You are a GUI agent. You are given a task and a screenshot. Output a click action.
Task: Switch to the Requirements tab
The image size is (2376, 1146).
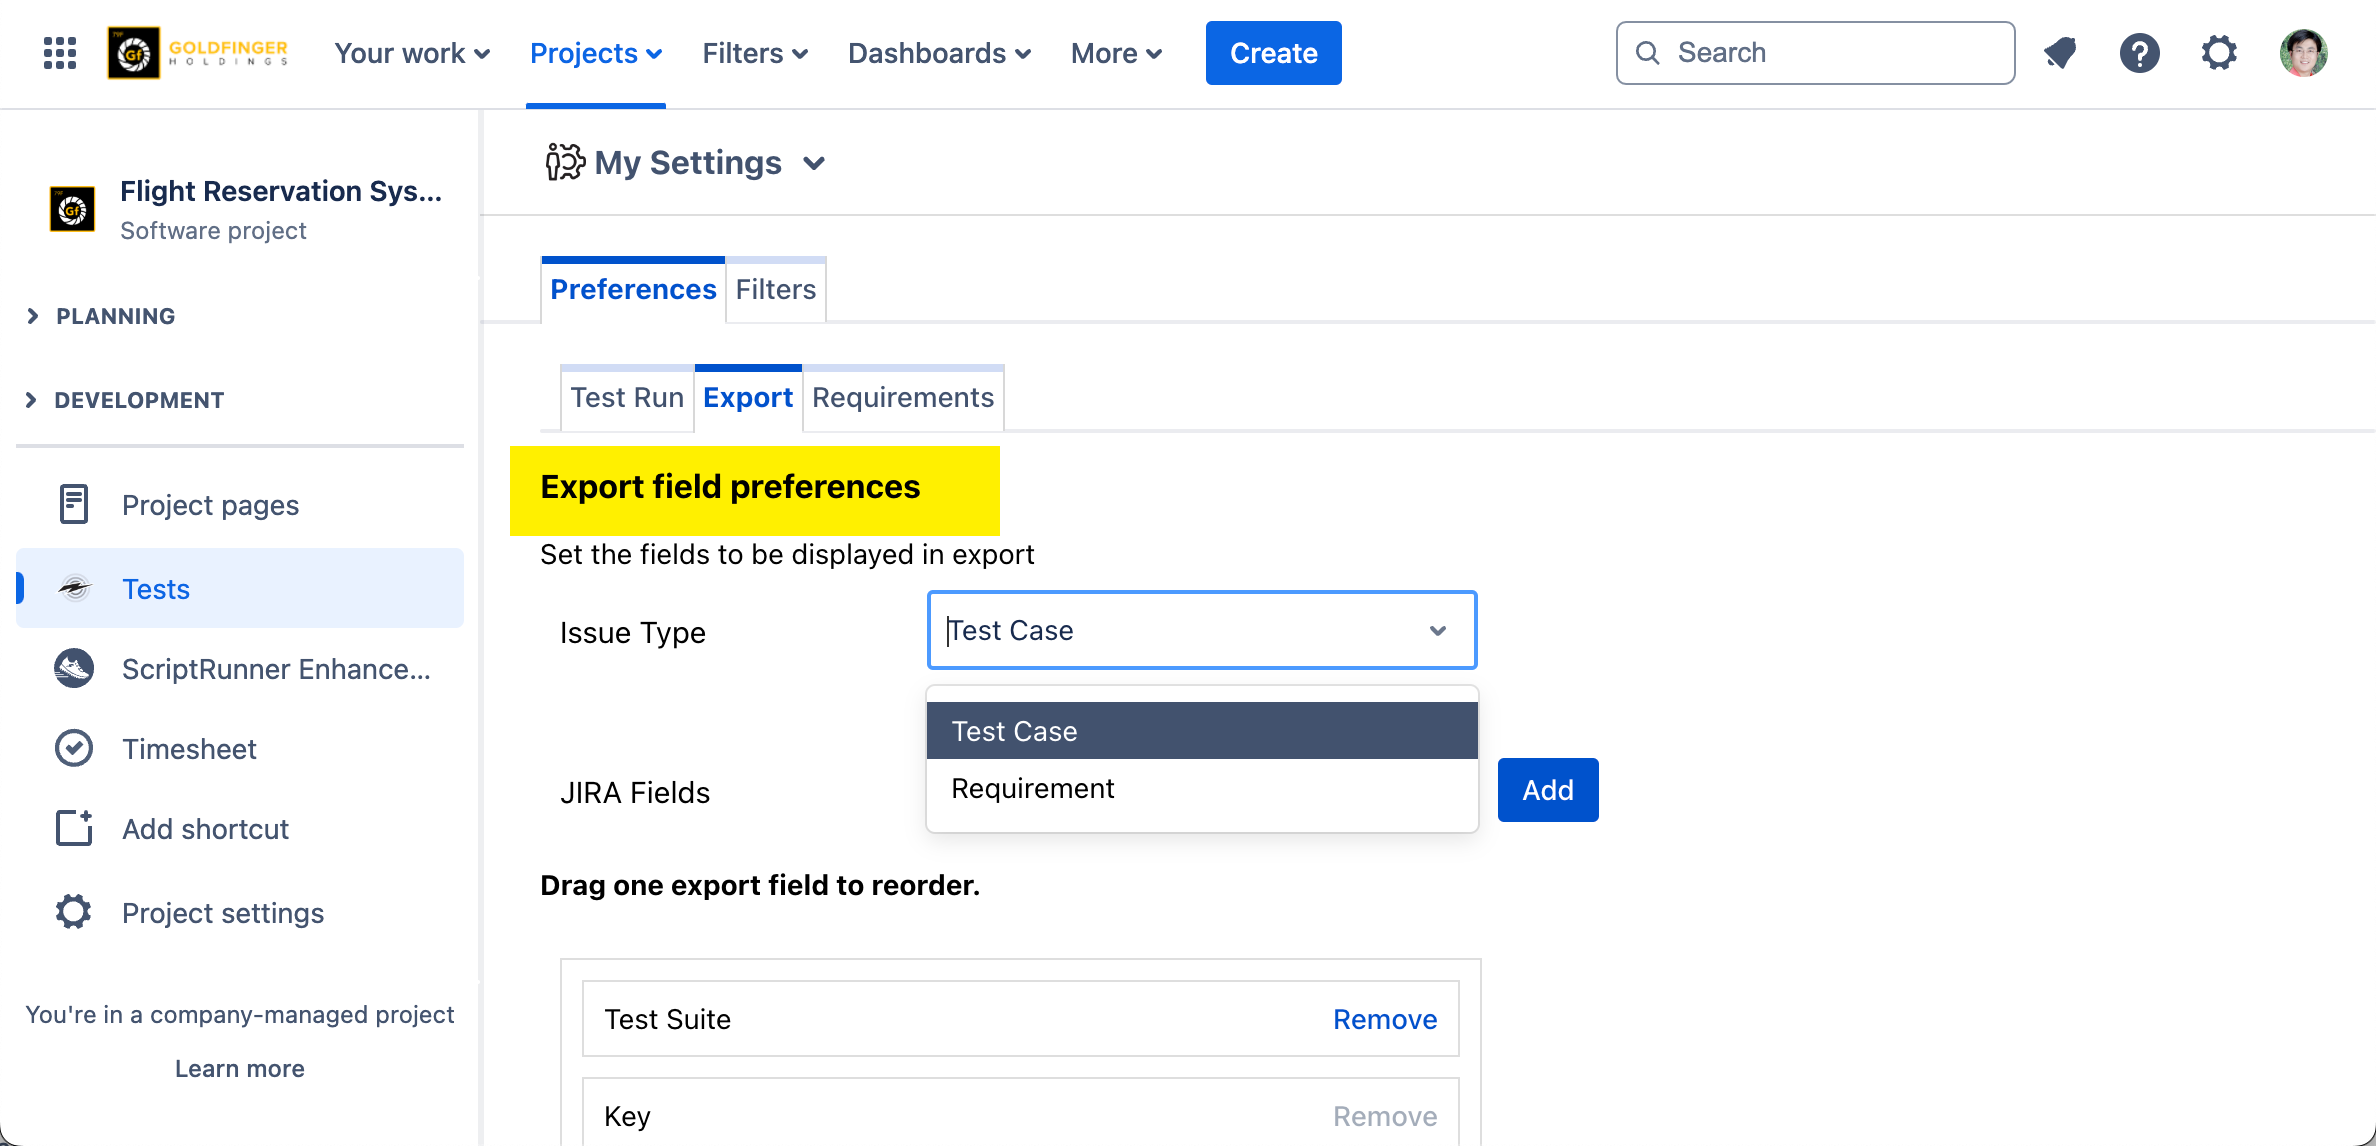[902, 398]
